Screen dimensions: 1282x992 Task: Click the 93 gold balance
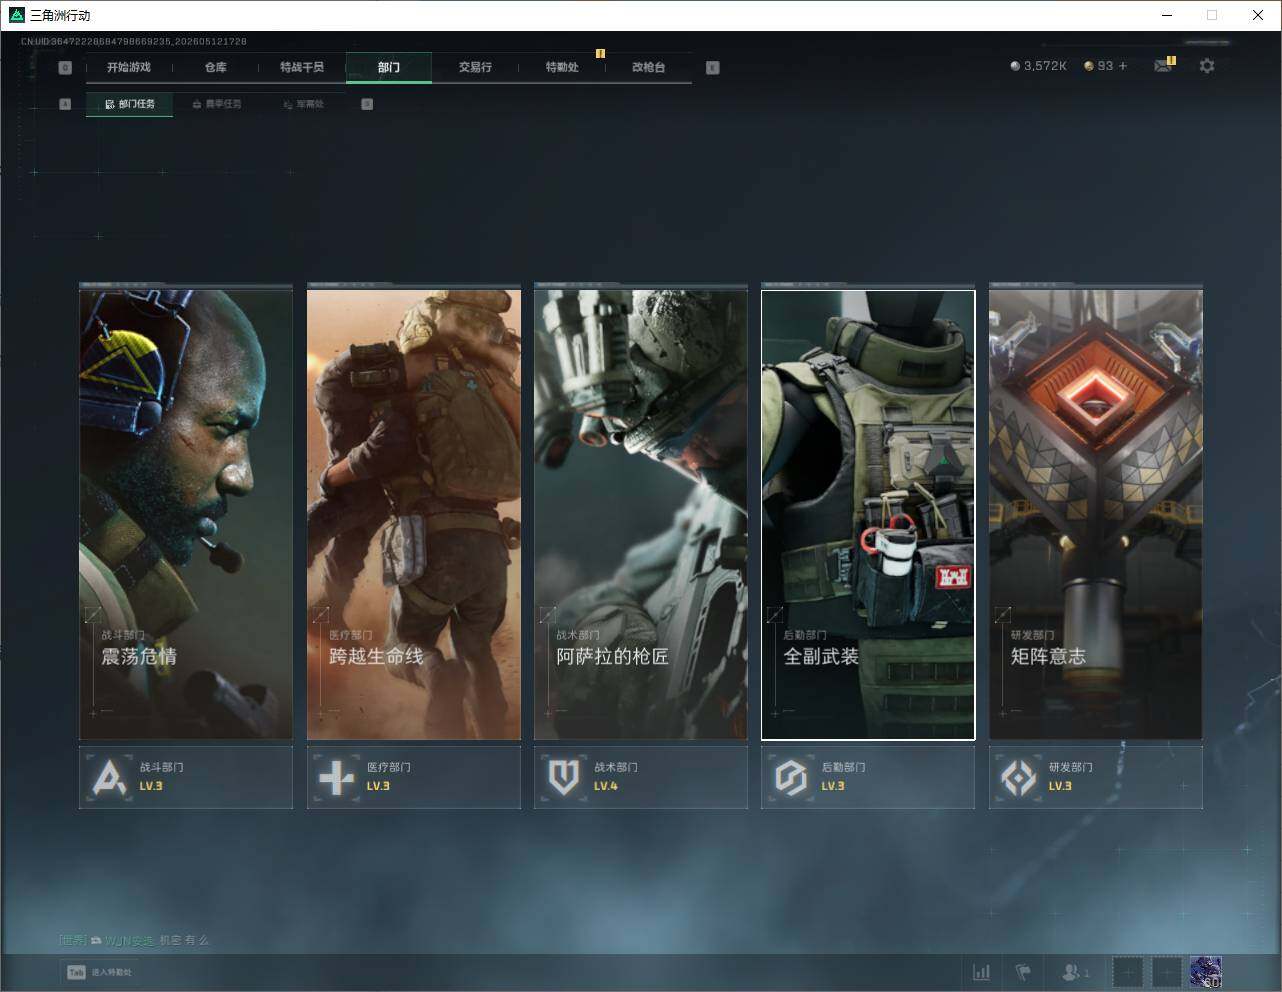[1105, 66]
